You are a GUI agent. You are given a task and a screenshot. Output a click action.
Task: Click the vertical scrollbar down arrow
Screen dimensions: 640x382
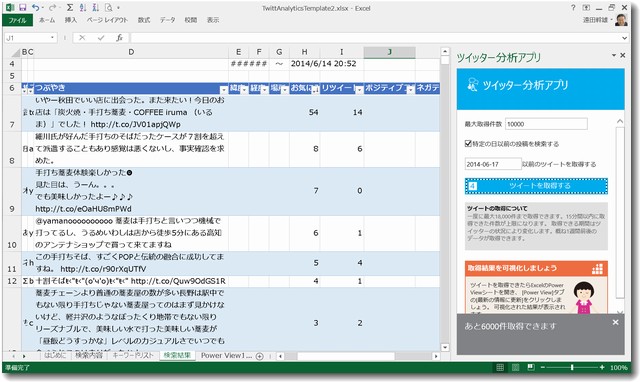(445, 347)
